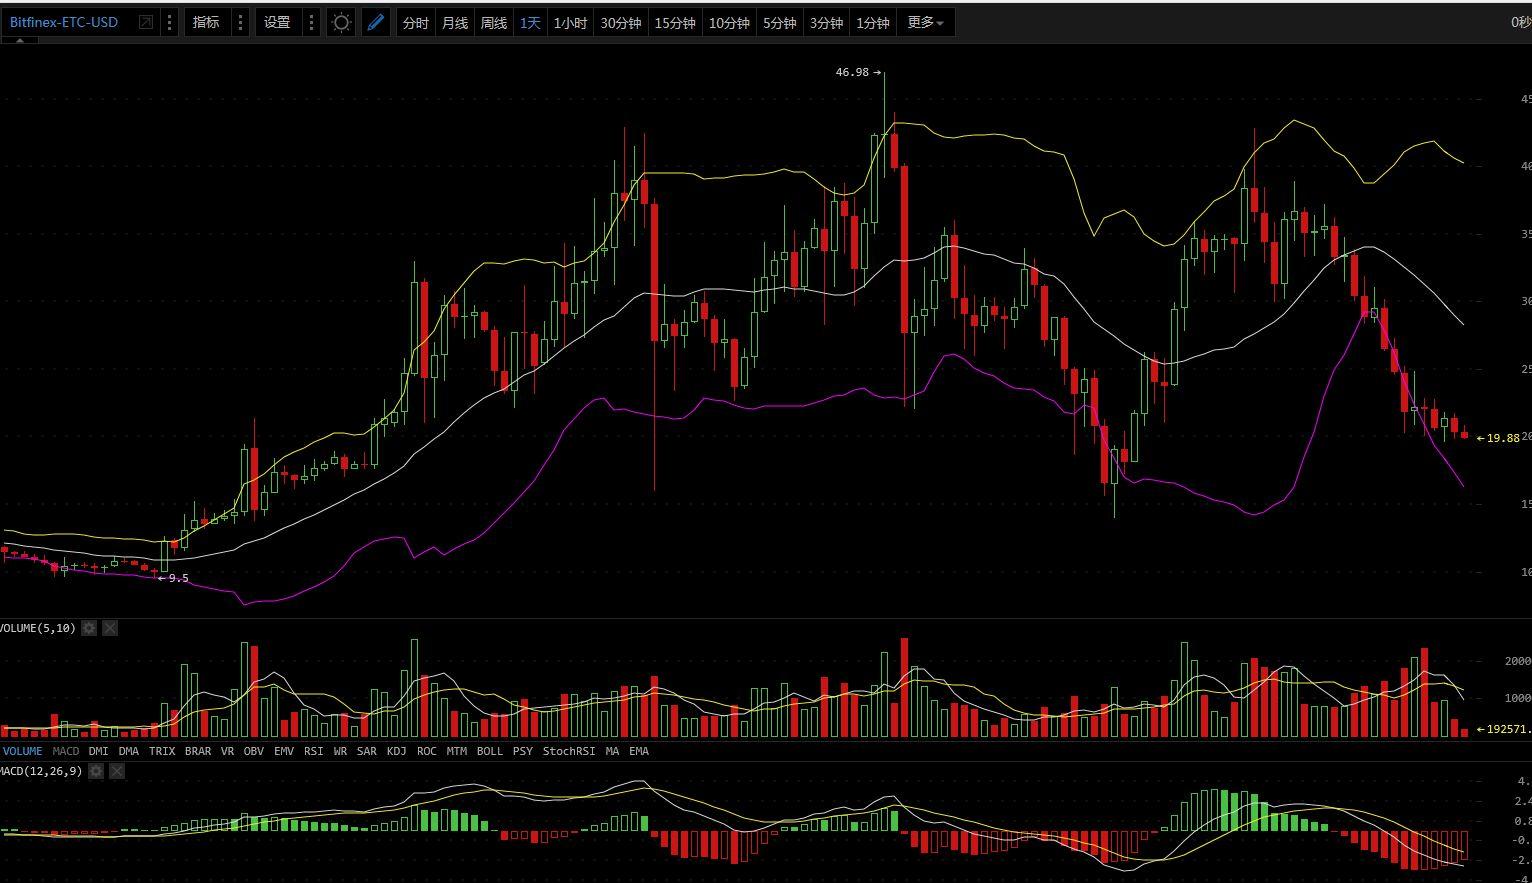Toggle the VR indicator
Viewport: 1532px width, 883px height.
coord(228,751)
